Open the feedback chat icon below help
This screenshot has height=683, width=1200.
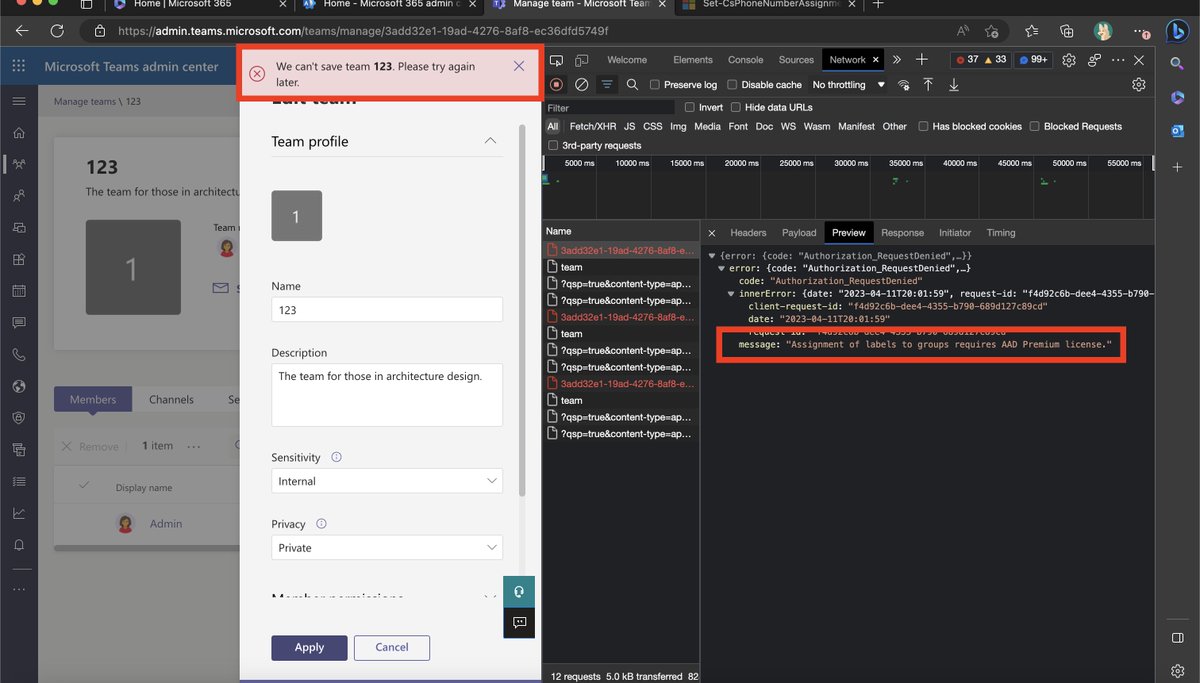click(x=519, y=622)
